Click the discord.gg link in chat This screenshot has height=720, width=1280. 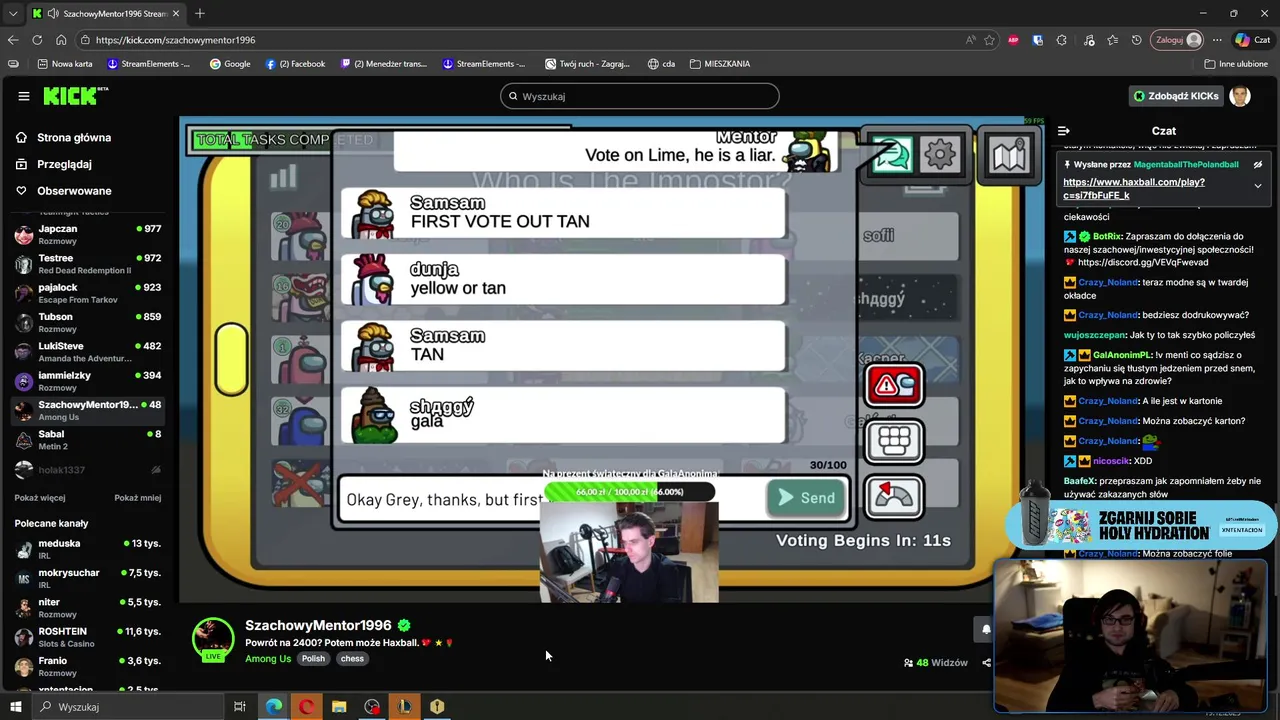(x=1143, y=262)
